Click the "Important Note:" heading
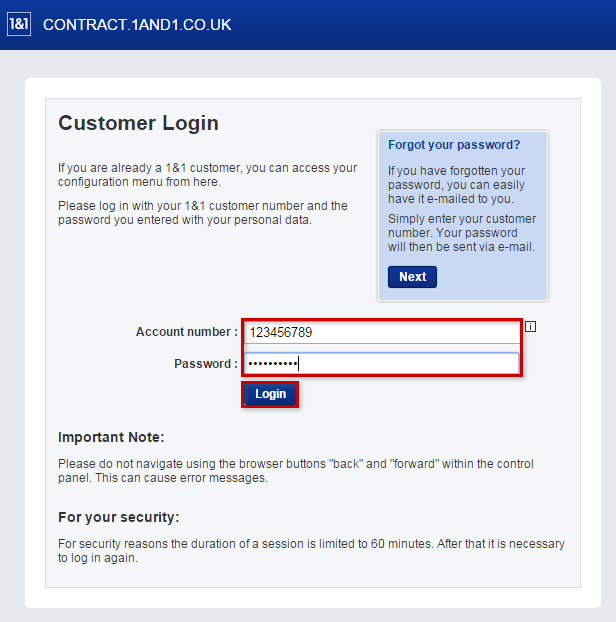Screen dimensions: 616x622 [111, 437]
